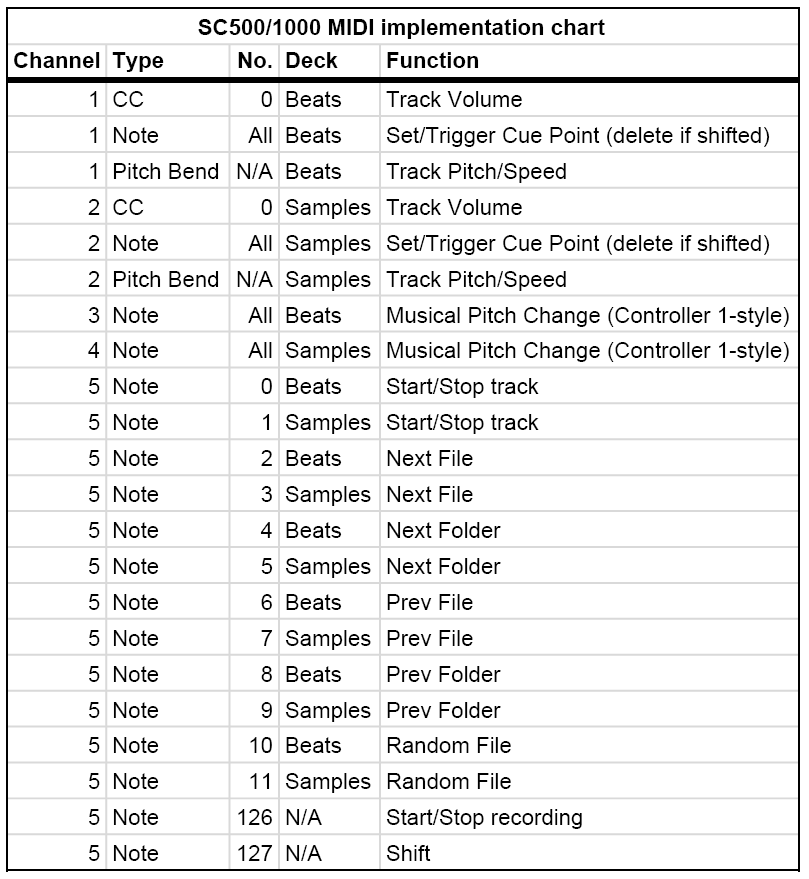The image size is (809, 879).
Task: Select the 'Function' column header
Action: pos(433,61)
